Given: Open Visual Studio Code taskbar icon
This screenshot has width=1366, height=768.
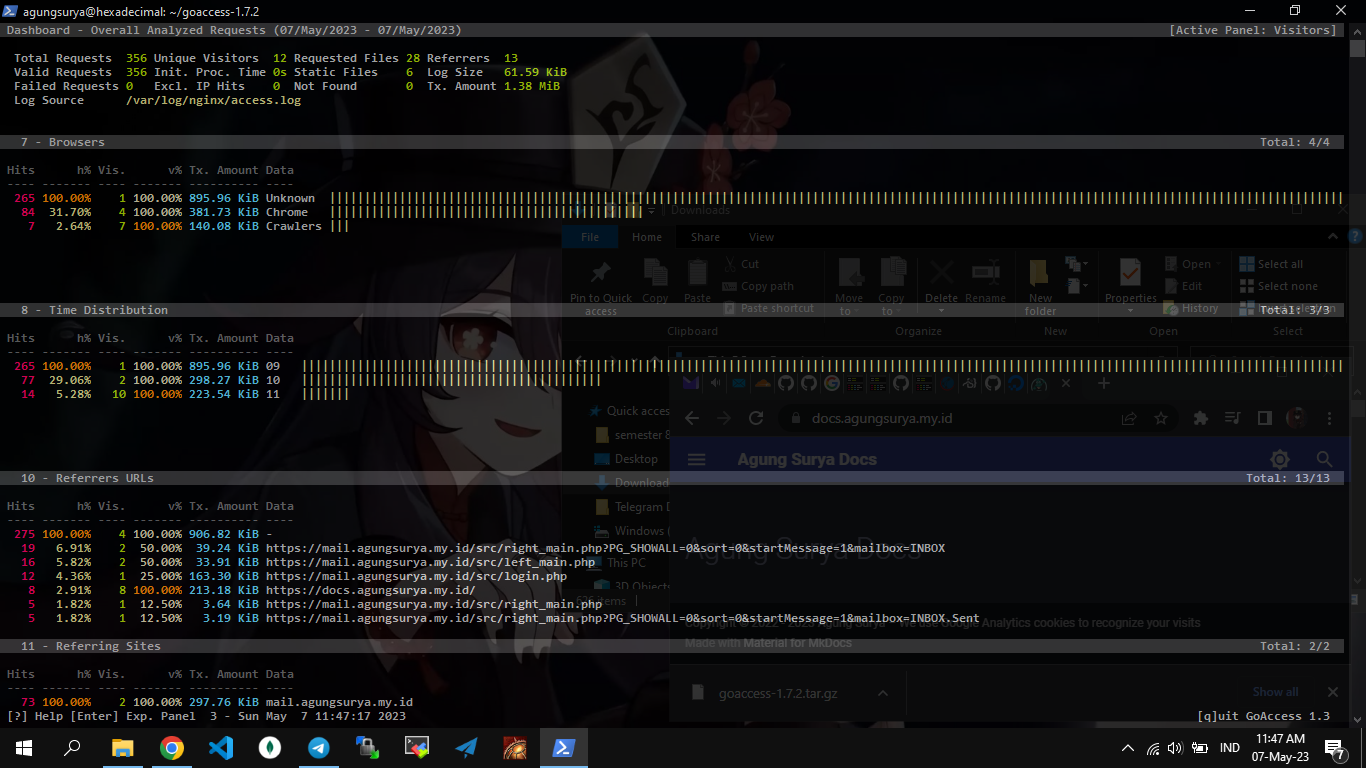Looking at the screenshot, I should (221, 747).
